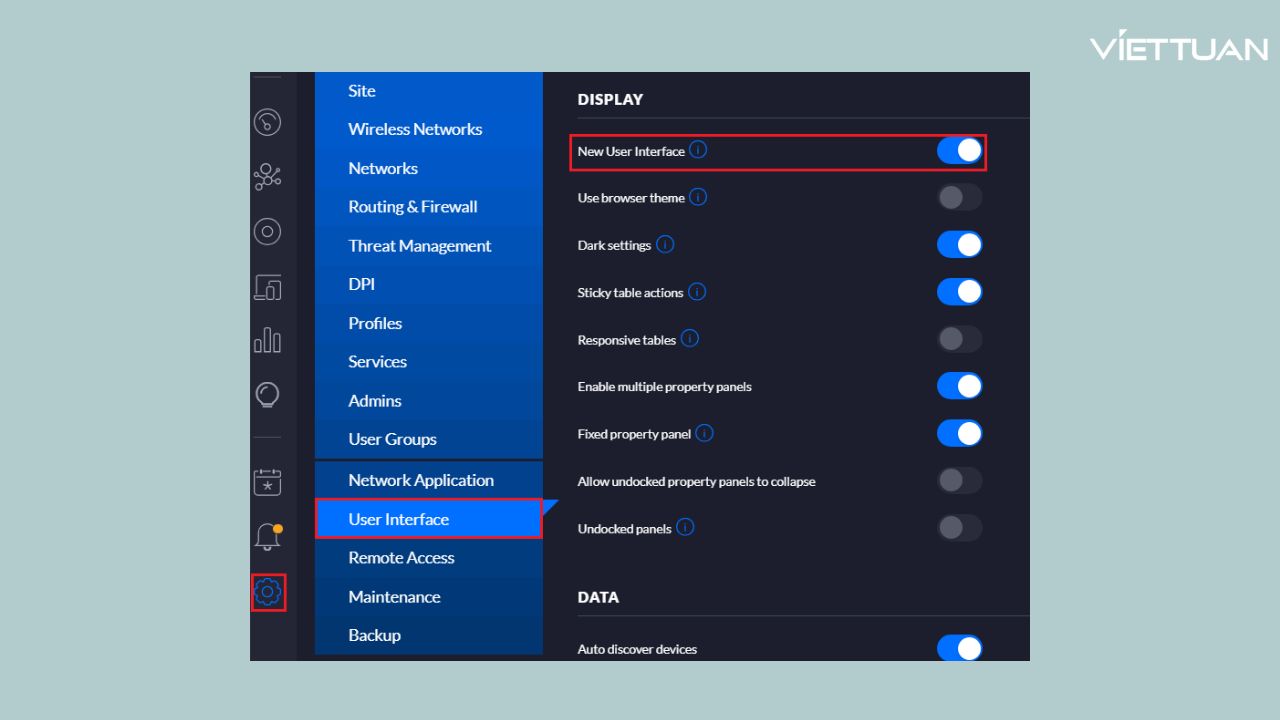Open the Dashboard gauge icon in sidebar
This screenshot has width=1280, height=720.
(x=267, y=122)
